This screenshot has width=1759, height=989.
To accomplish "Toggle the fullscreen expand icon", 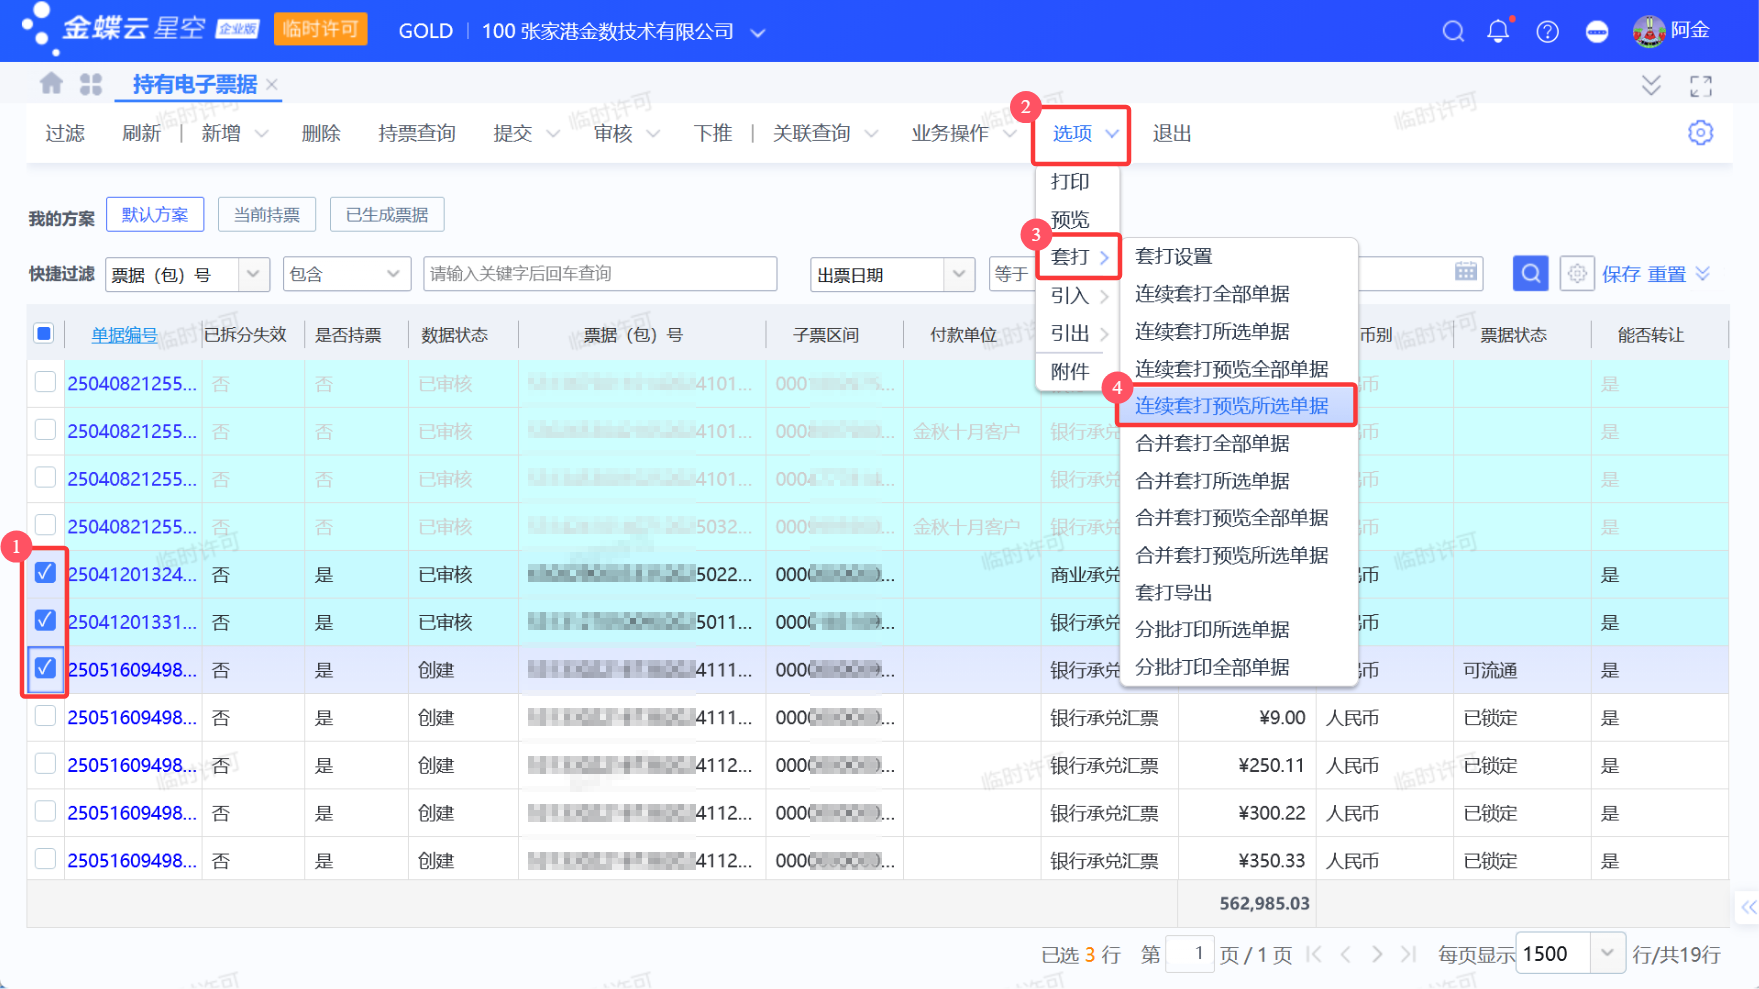I will coord(1700,86).
